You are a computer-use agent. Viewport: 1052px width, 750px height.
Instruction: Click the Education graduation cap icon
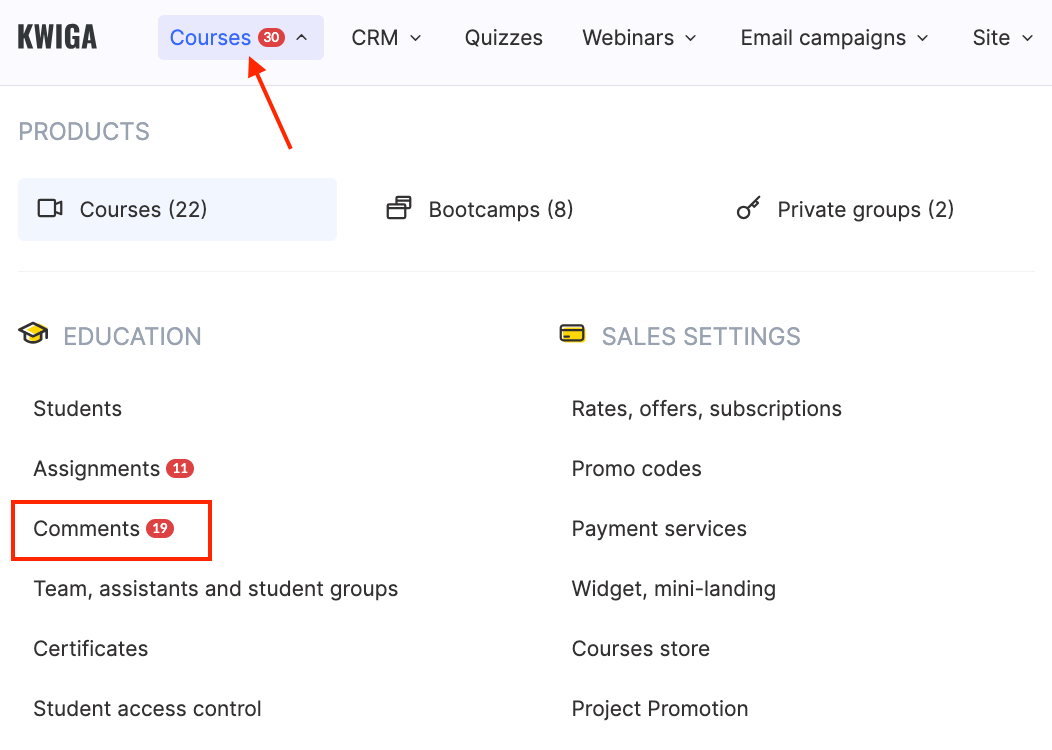pos(33,334)
